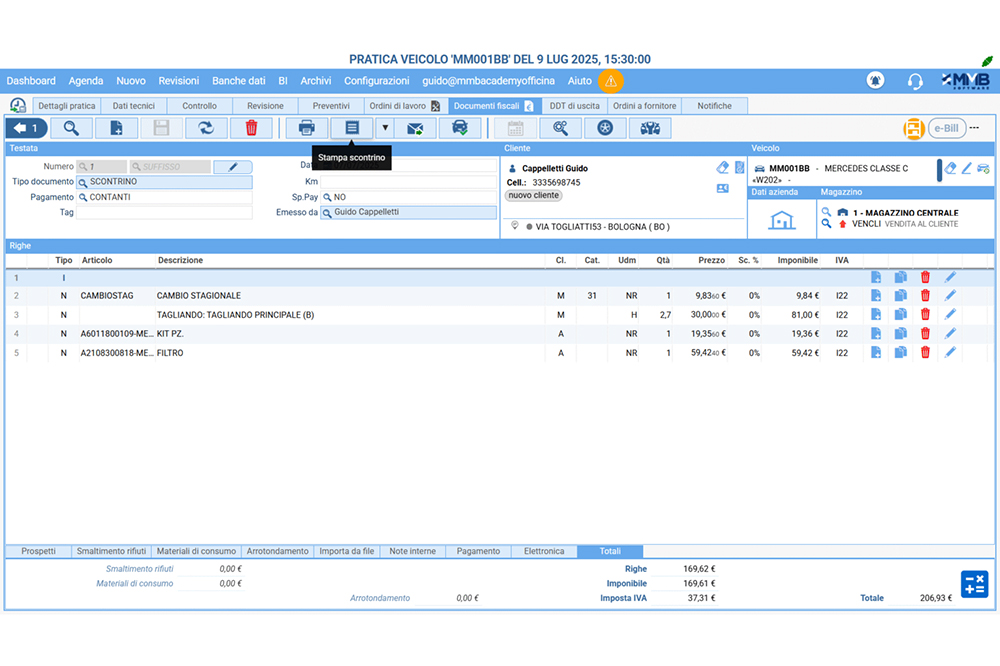Click into the Tag input field
This screenshot has height=666, width=1000.
pos(165,213)
